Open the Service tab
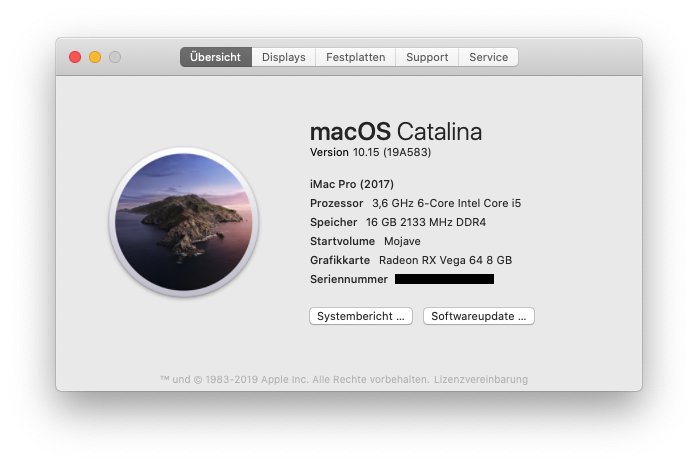This screenshot has height=465, width=698. (x=488, y=57)
